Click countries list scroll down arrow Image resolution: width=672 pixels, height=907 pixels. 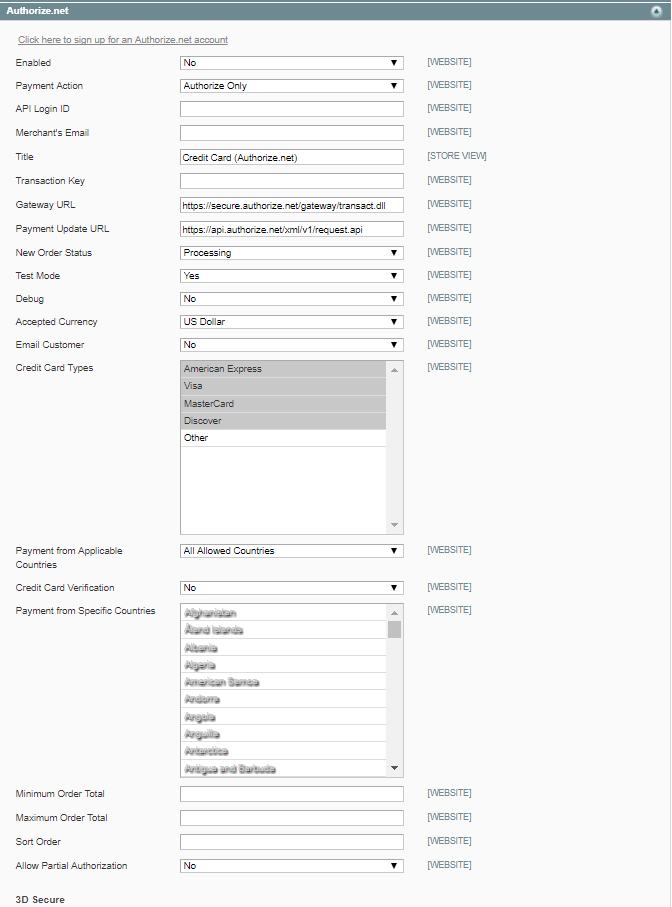[x=394, y=768]
